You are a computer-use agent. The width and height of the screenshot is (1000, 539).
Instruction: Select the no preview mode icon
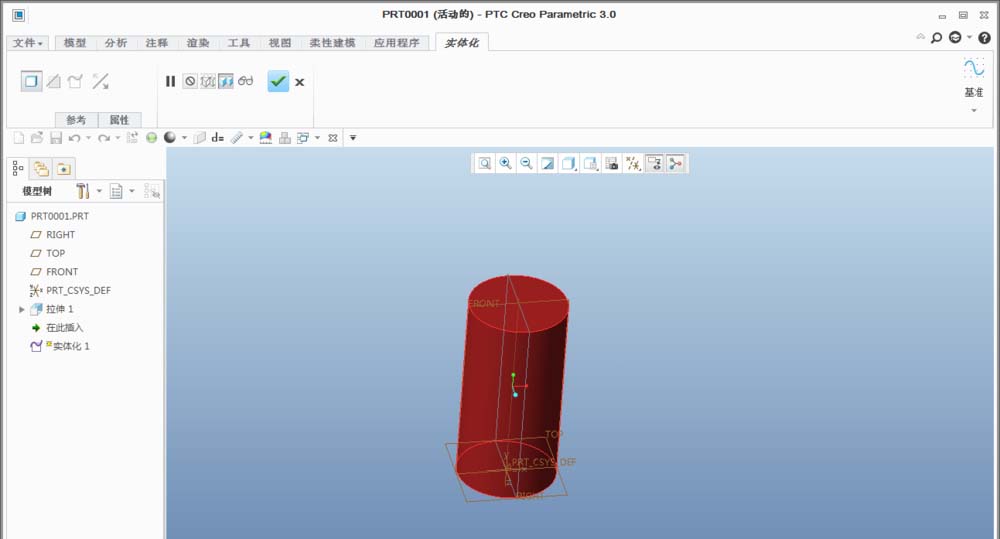click(x=190, y=81)
